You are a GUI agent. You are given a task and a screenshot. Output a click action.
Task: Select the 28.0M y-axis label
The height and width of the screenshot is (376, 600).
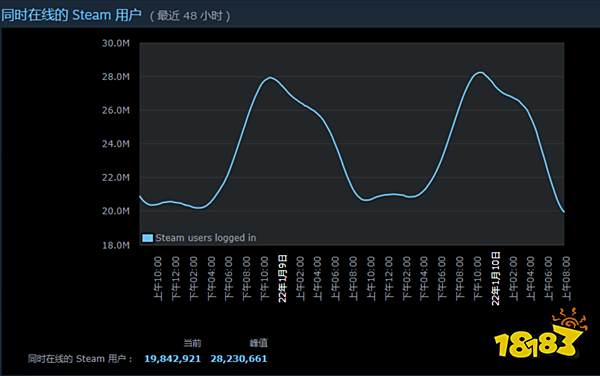[116, 77]
